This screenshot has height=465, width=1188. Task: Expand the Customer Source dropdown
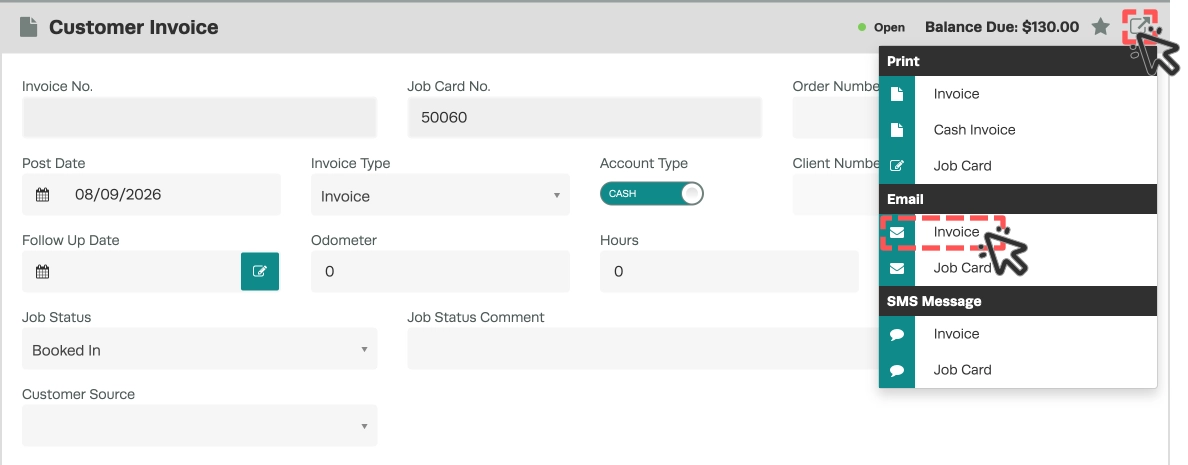[x=199, y=426]
